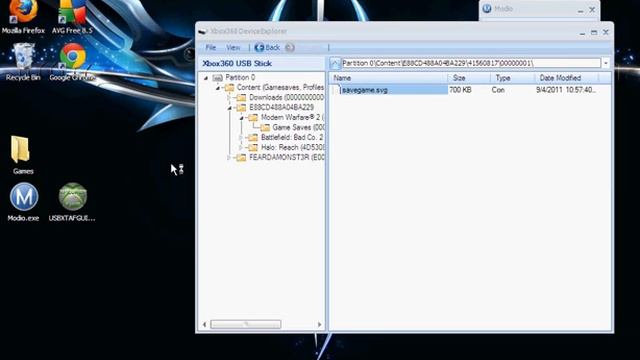Click the Back button label
640x360 pixels.
tap(273, 48)
